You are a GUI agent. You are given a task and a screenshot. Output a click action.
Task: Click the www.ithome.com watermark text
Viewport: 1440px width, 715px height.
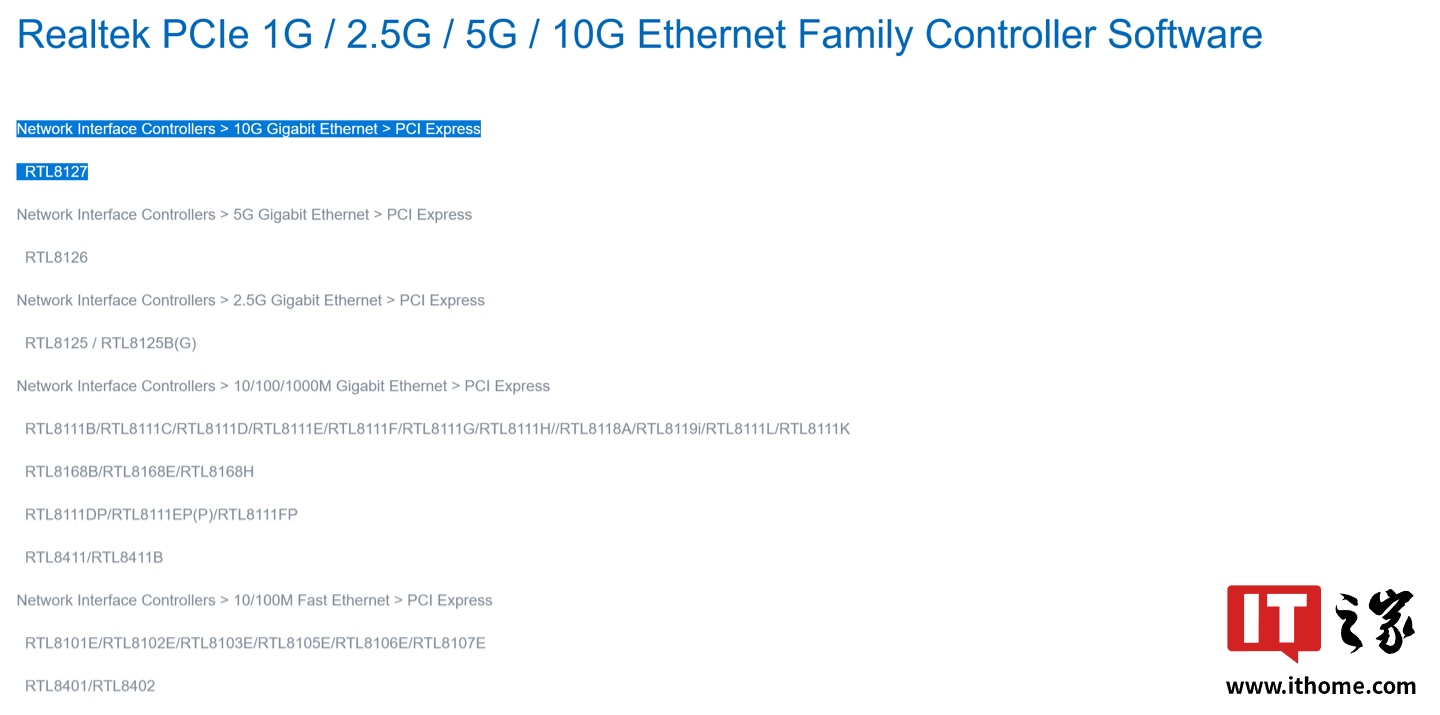click(x=1321, y=686)
